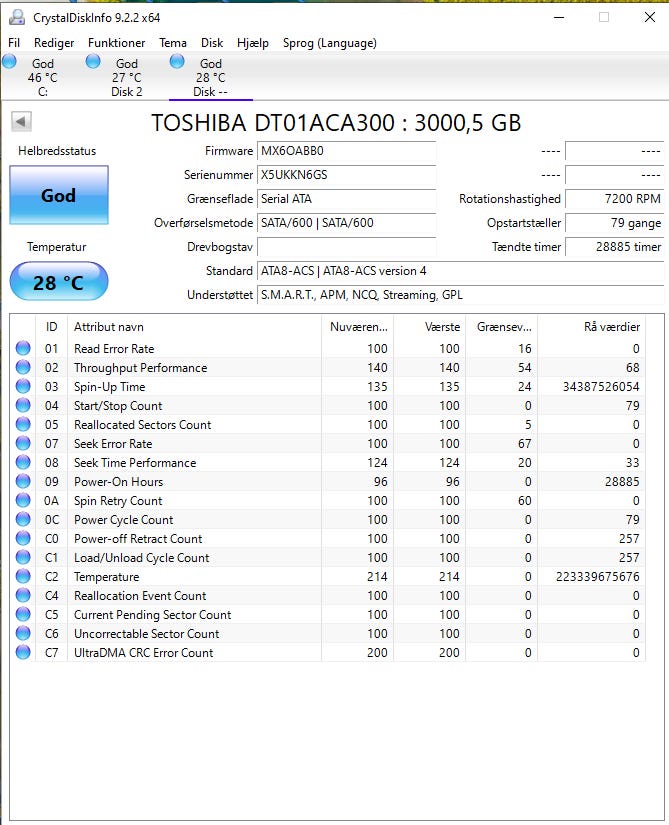The width and height of the screenshot is (669, 825).
Task: Click the Rå værdier column header
Action: point(605,327)
